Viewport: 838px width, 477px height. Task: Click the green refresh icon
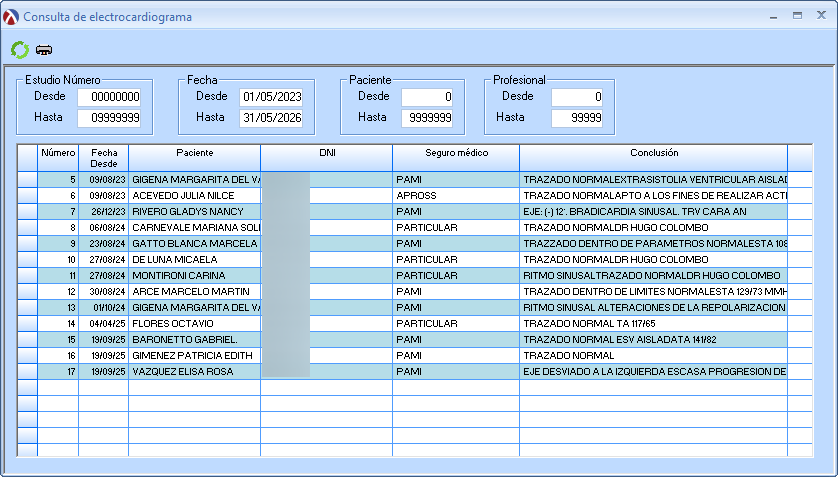tap(20, 50)
